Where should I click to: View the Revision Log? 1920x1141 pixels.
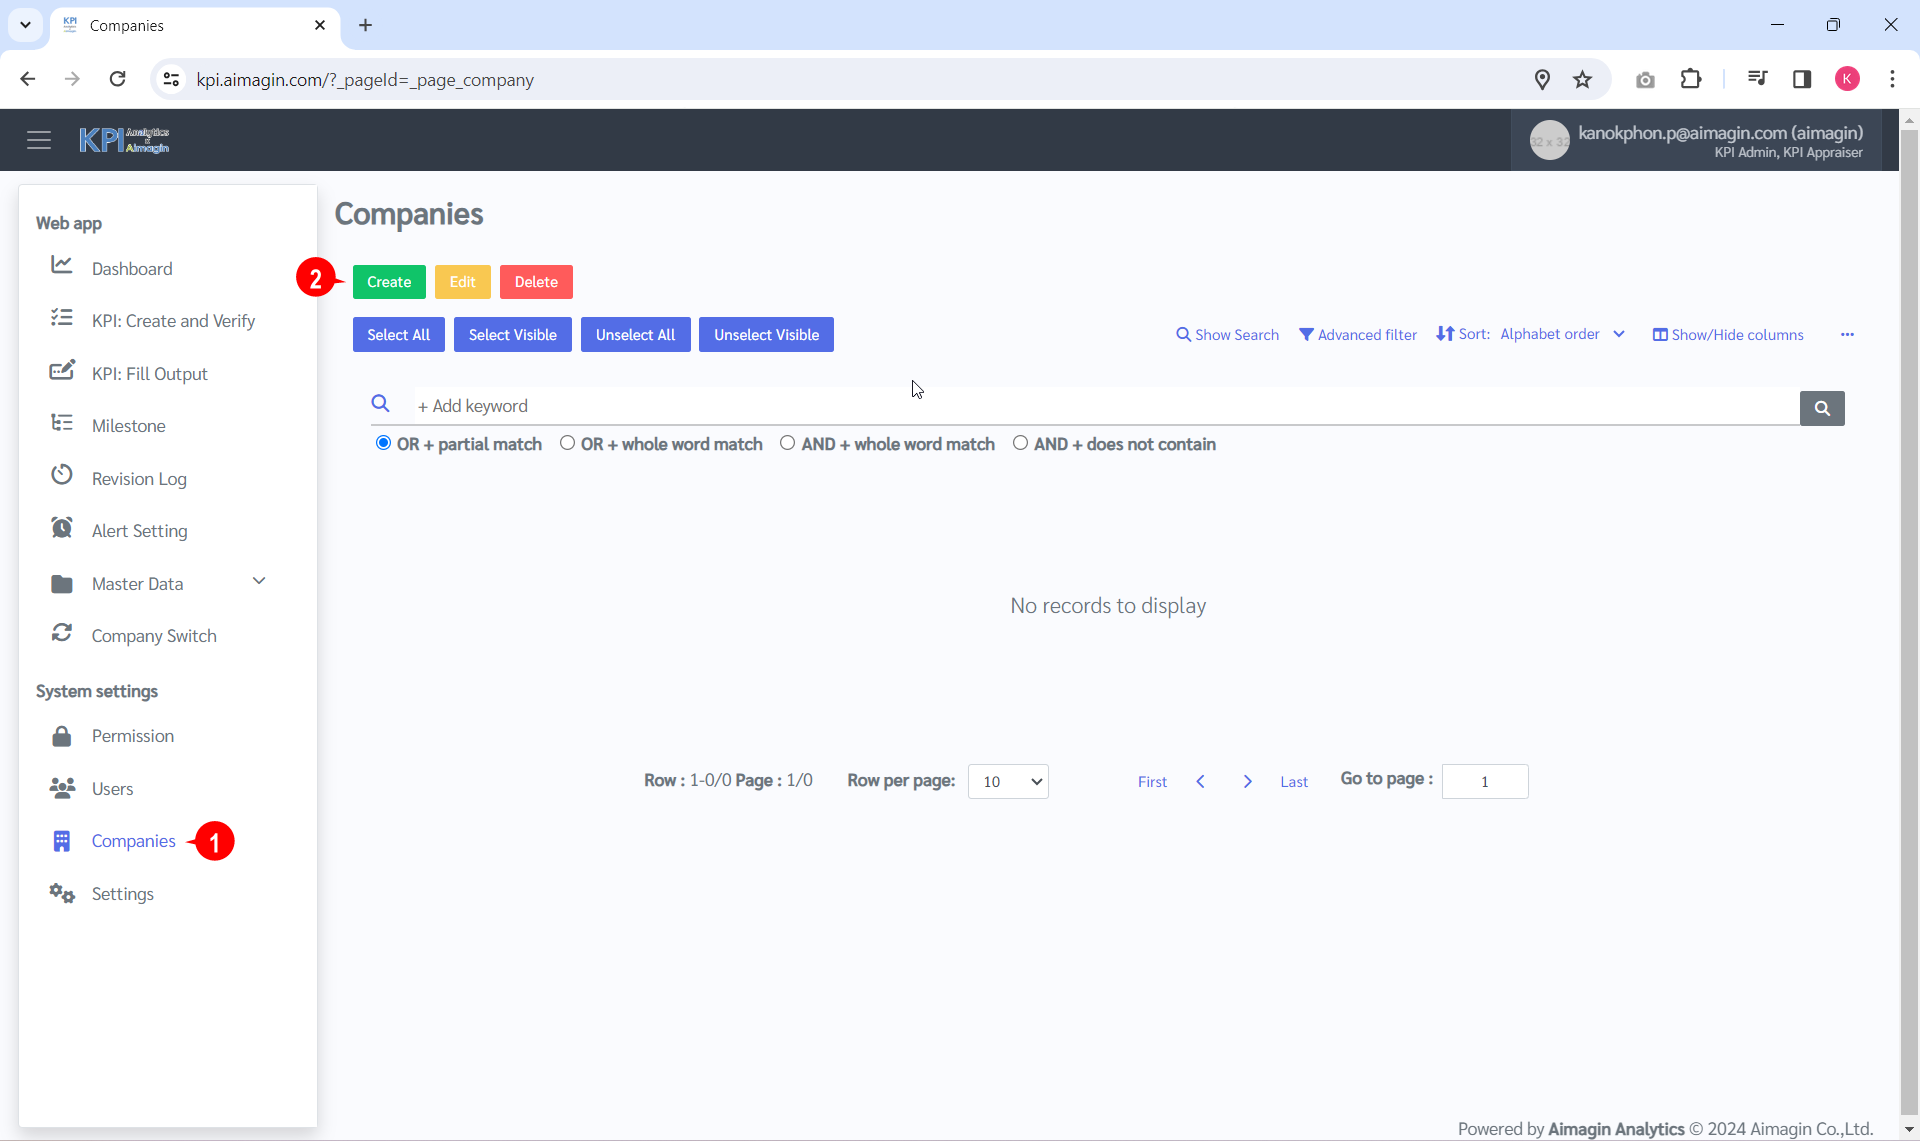(139, 478)
